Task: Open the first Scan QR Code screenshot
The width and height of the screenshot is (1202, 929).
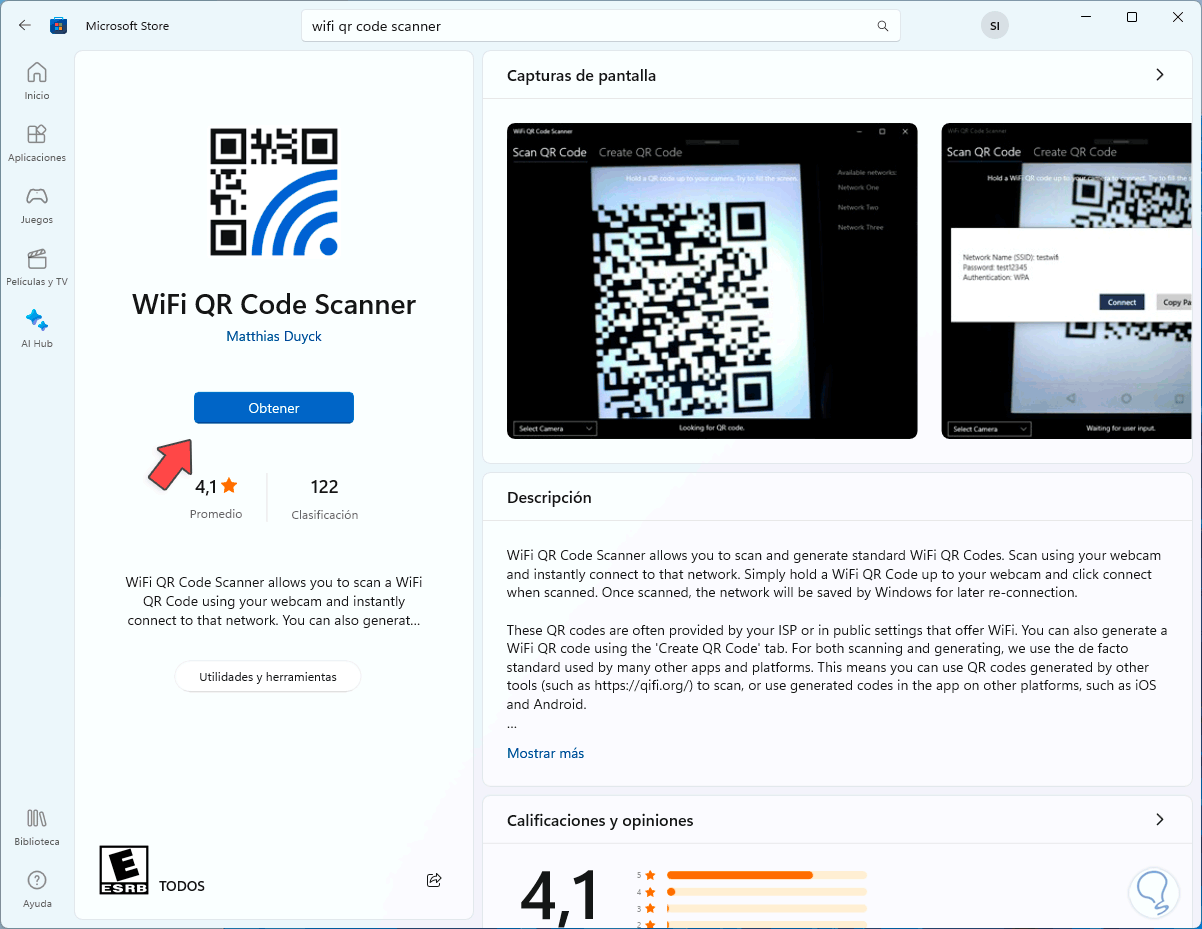Action: click(712, 281)
